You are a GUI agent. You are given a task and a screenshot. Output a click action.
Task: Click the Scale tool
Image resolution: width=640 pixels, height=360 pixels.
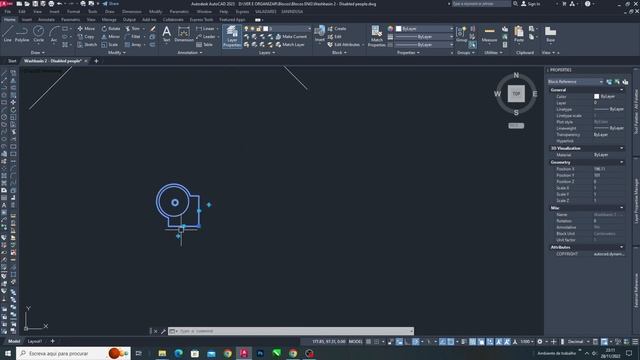110,44
